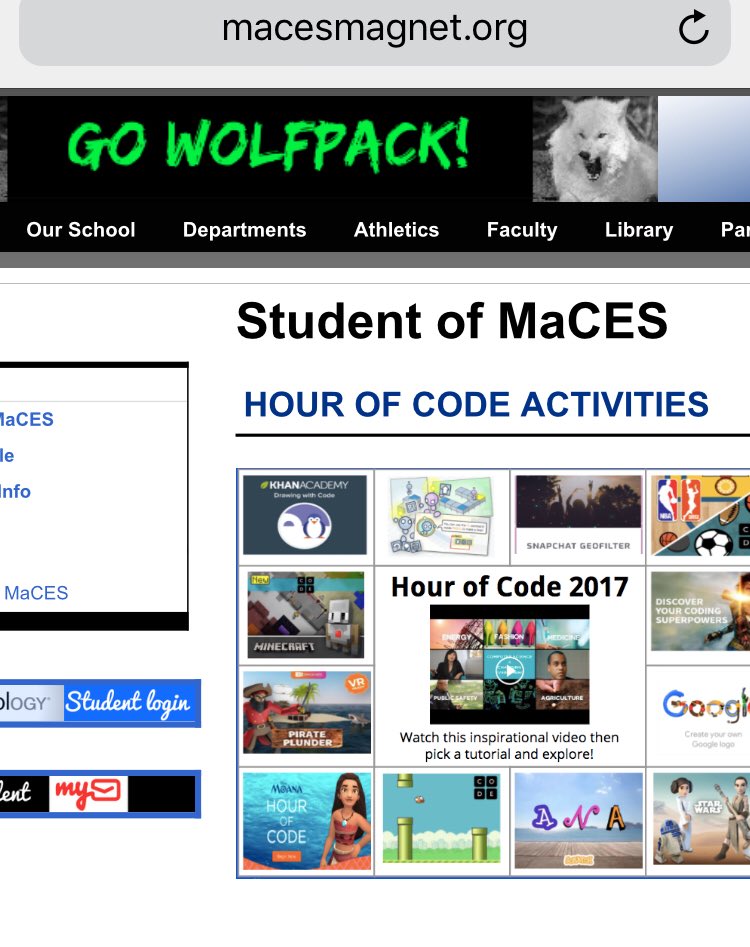Open the sidebar link ending in Info
This screenshot has height=947, width=750.
point(15,492)
